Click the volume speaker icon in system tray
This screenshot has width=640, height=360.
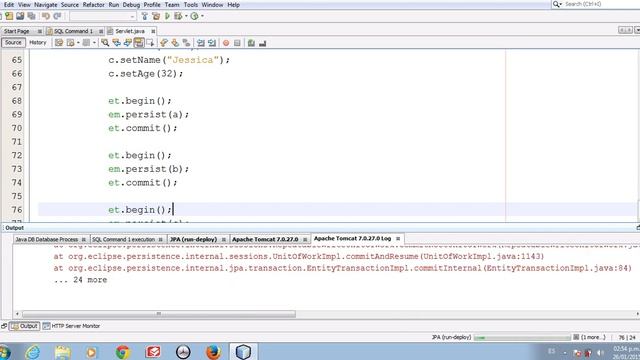tap(600, 352)
